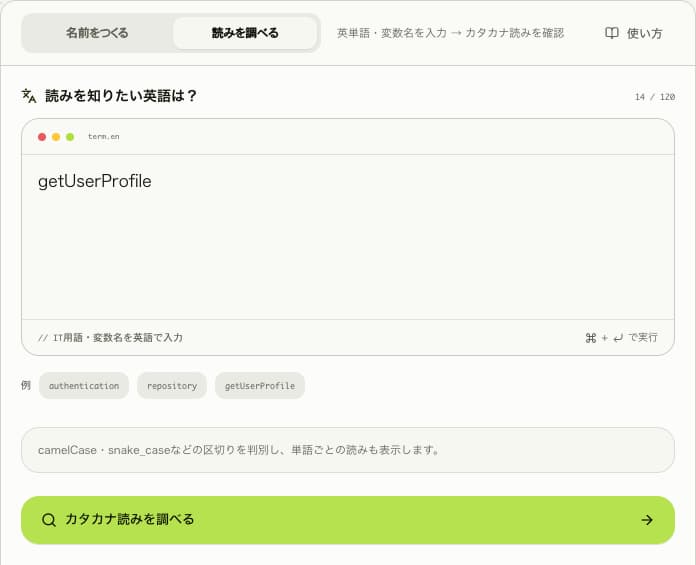The height and width of the screenshot is (565, 696).
Task: Click the arrow icon on green button
Action: point(647,520)
